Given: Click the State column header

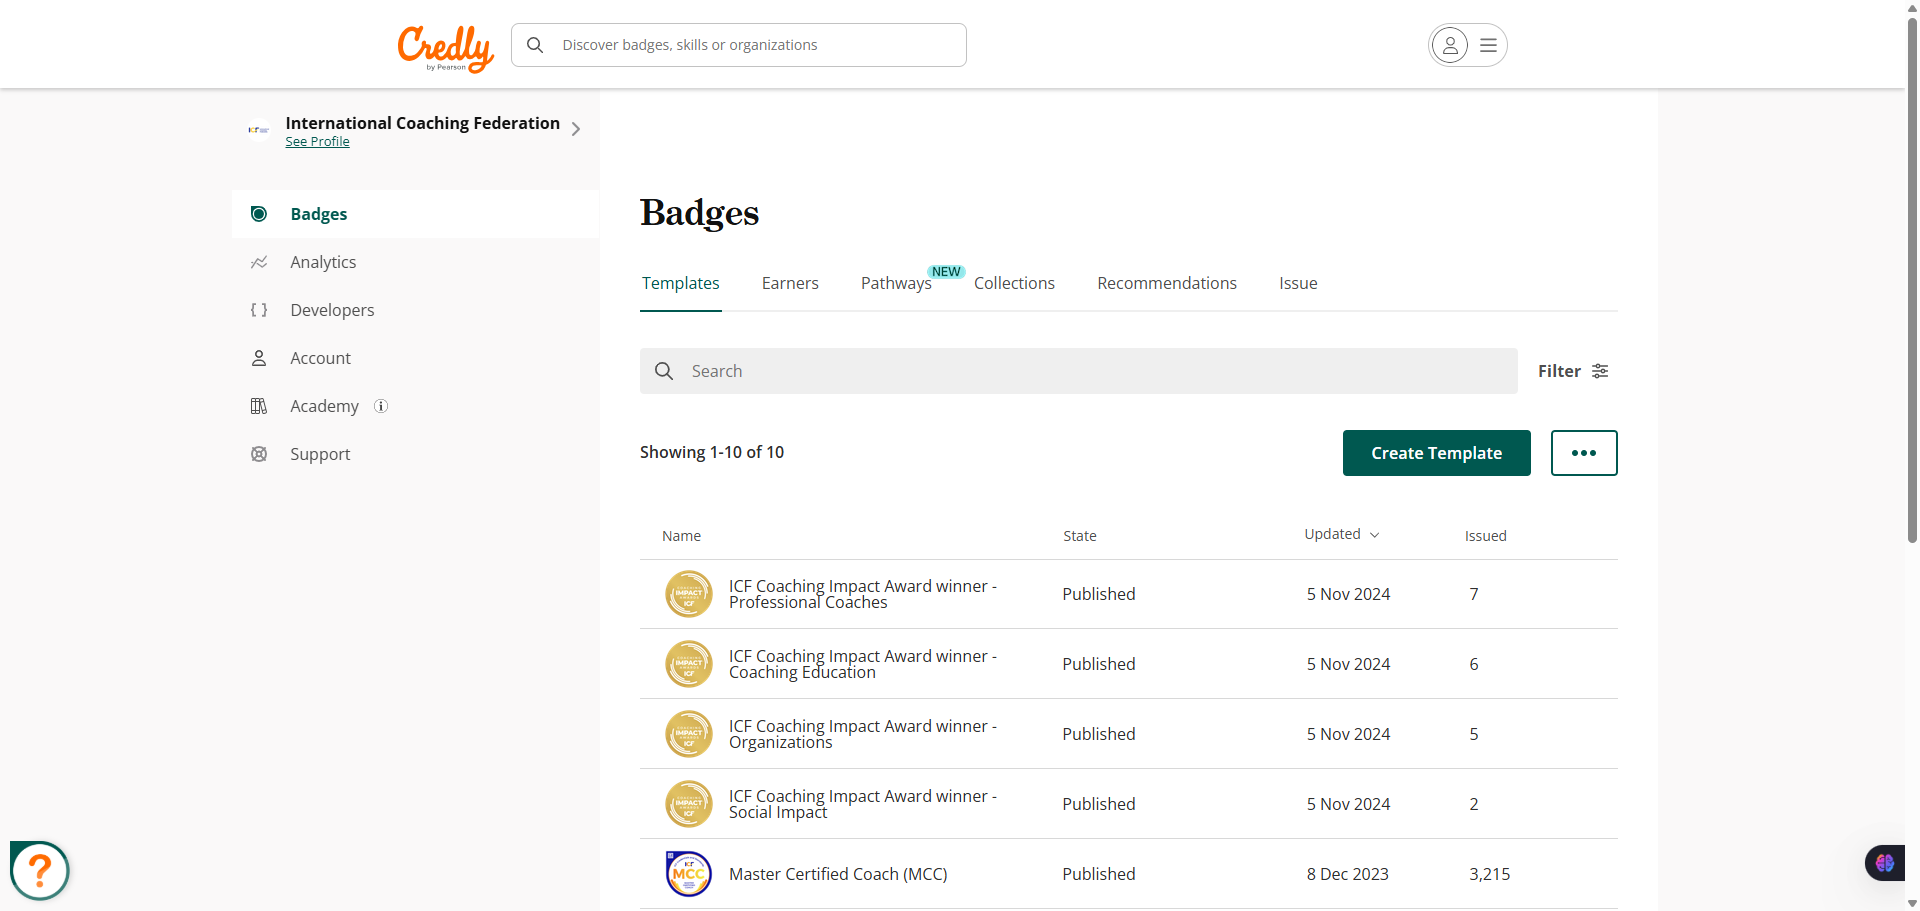Looking at the screenshot, I should coord(1080,536).
